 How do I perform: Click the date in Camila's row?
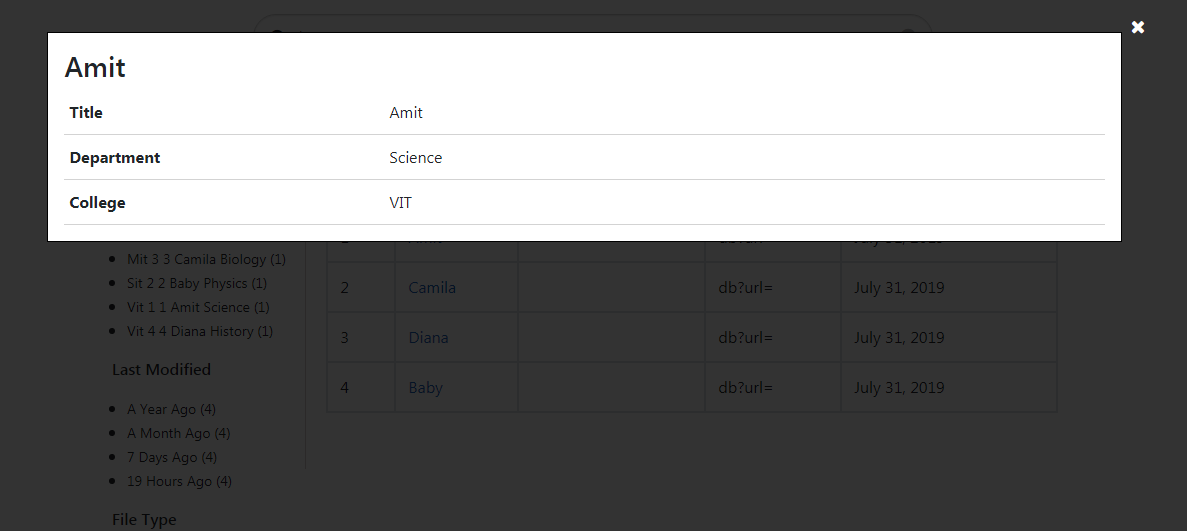coord(898,288)
